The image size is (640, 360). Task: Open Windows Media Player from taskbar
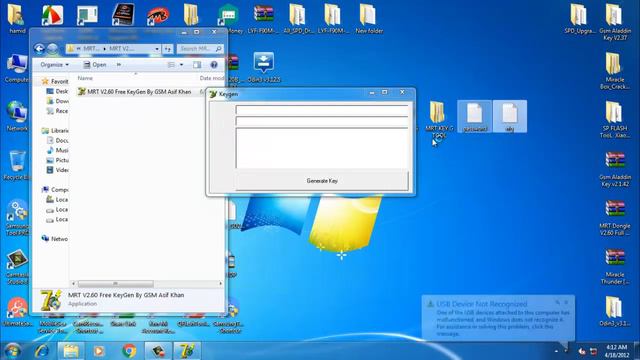point(99,351)
